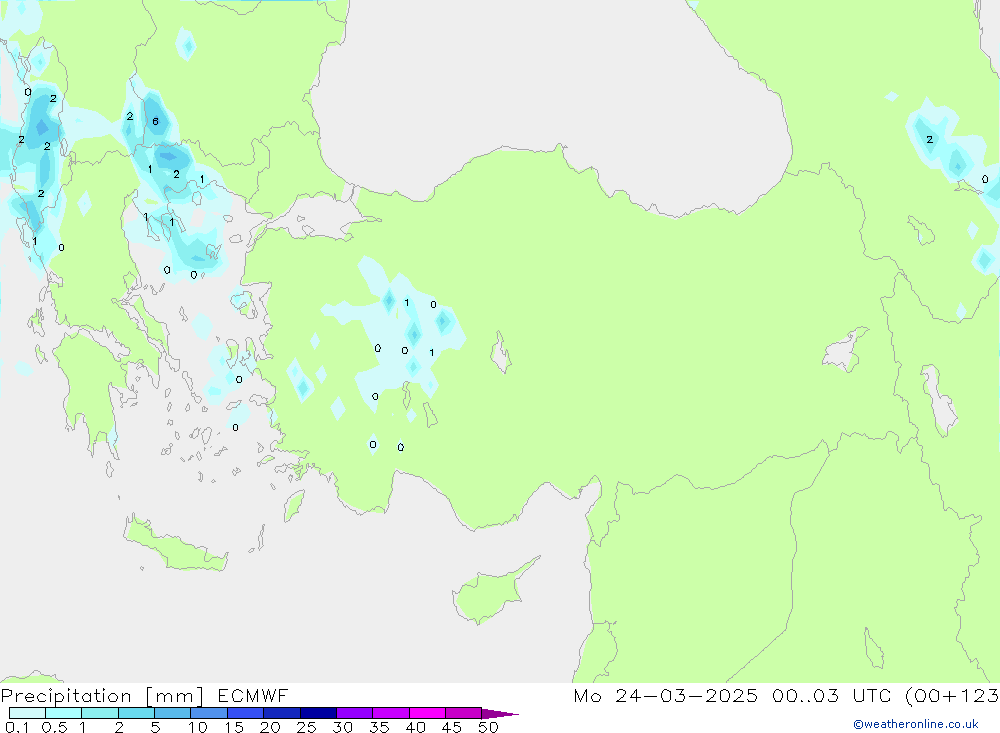Click the 25–30 mm navy legend swatch

318,713
